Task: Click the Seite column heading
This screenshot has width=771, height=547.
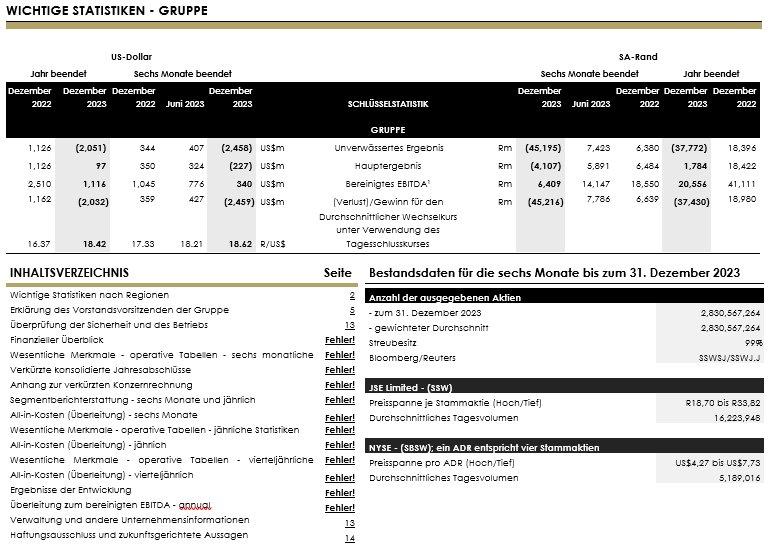Action: (x=338, y=273)
